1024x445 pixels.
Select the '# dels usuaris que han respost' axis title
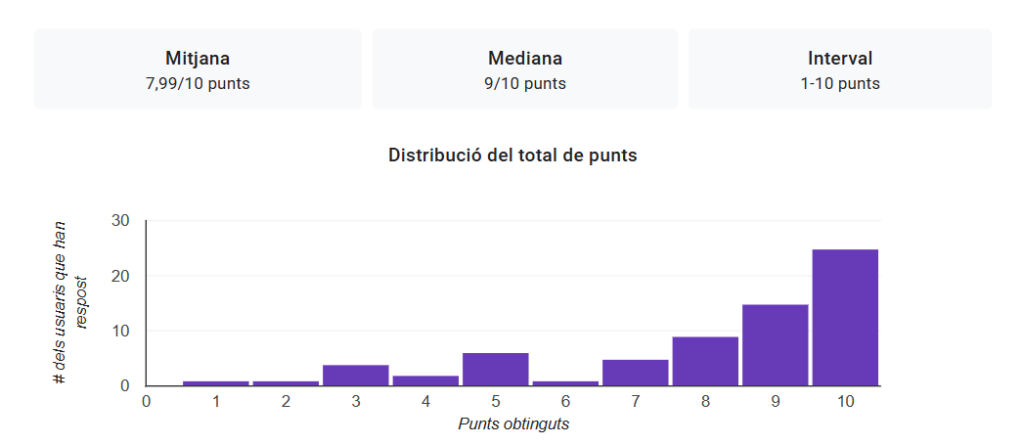pyautogui.click(x=70, y=303)
